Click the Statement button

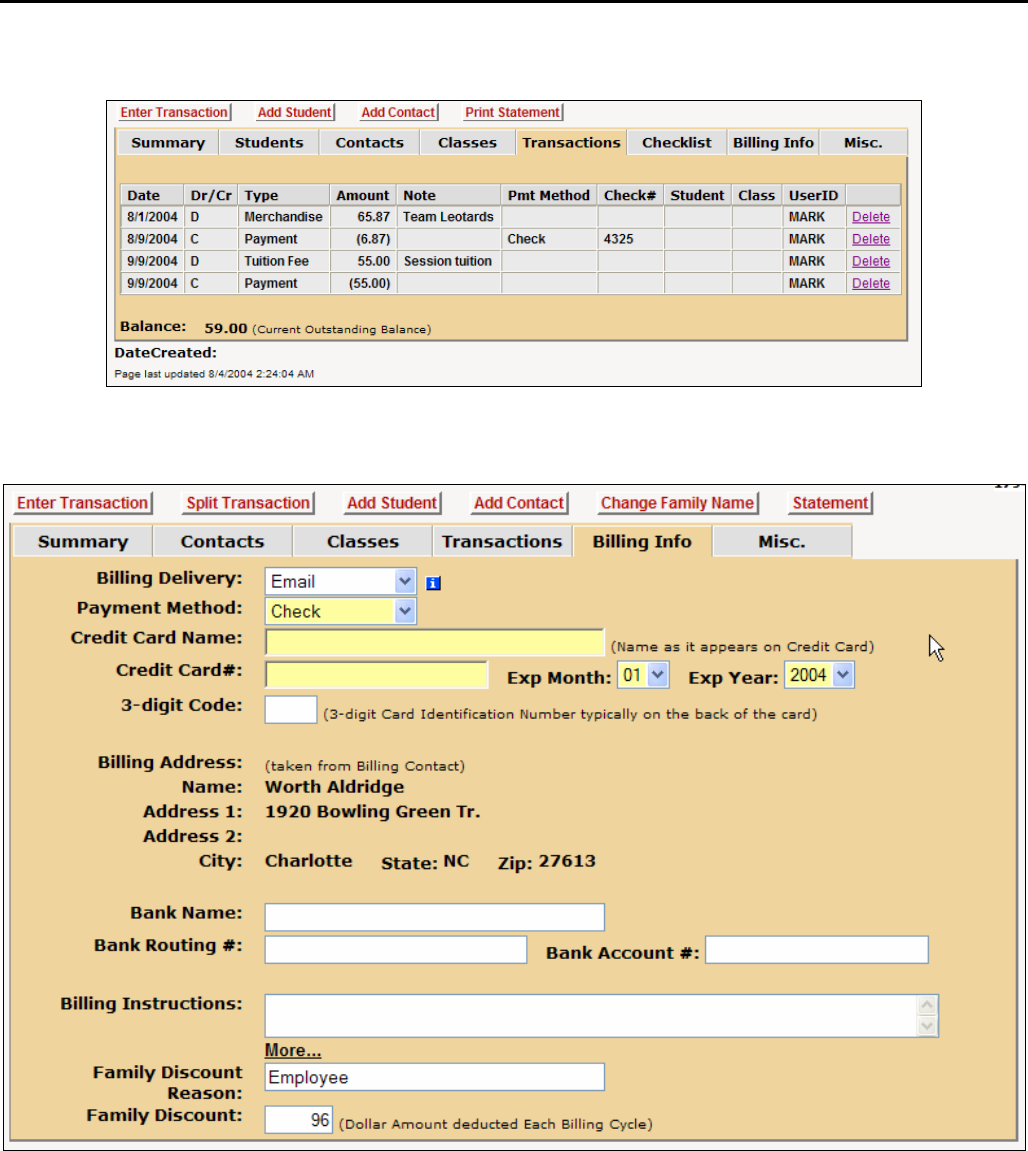[x=830, y=503]
